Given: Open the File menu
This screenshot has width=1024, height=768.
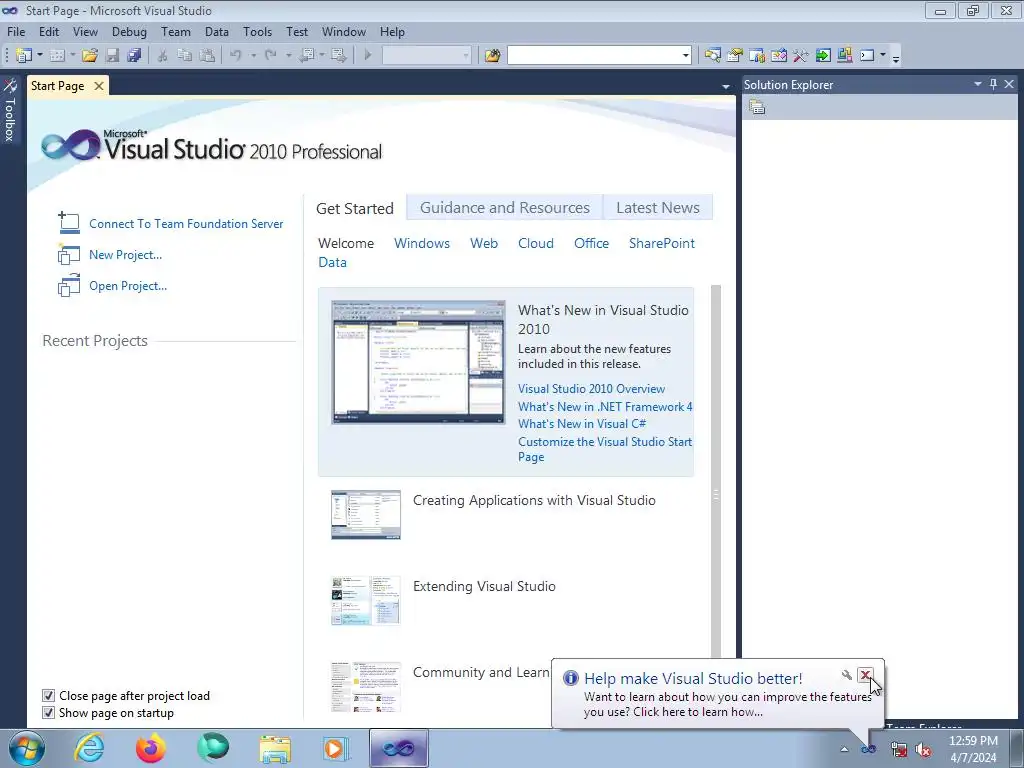Looking at the screenshot, I should tap(16, 31).
